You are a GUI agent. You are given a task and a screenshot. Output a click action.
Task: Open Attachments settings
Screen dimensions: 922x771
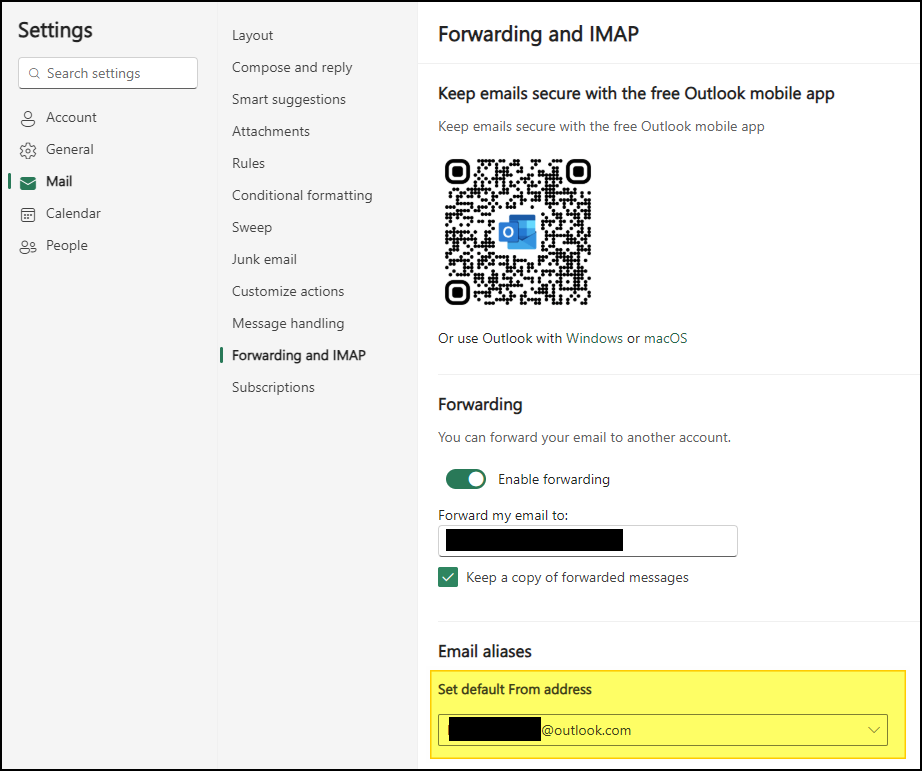[x=270, y=131]
